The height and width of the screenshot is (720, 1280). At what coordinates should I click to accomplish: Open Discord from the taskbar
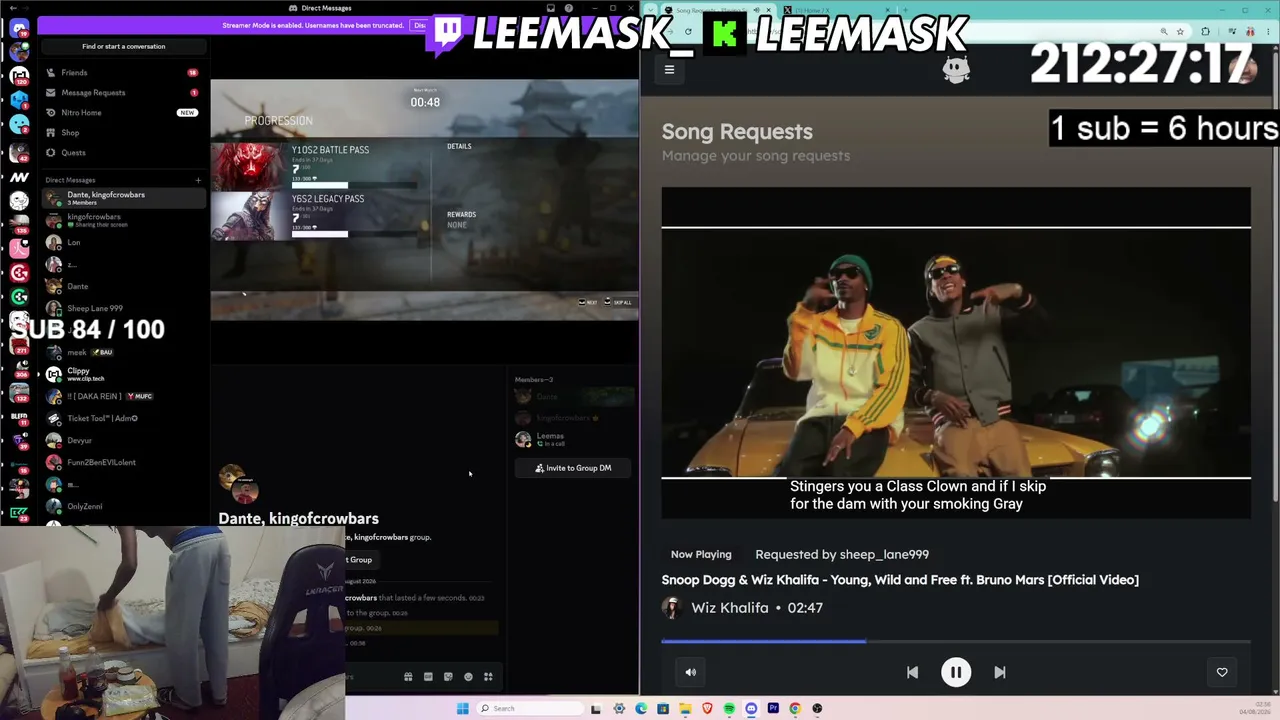pos(751,708)
